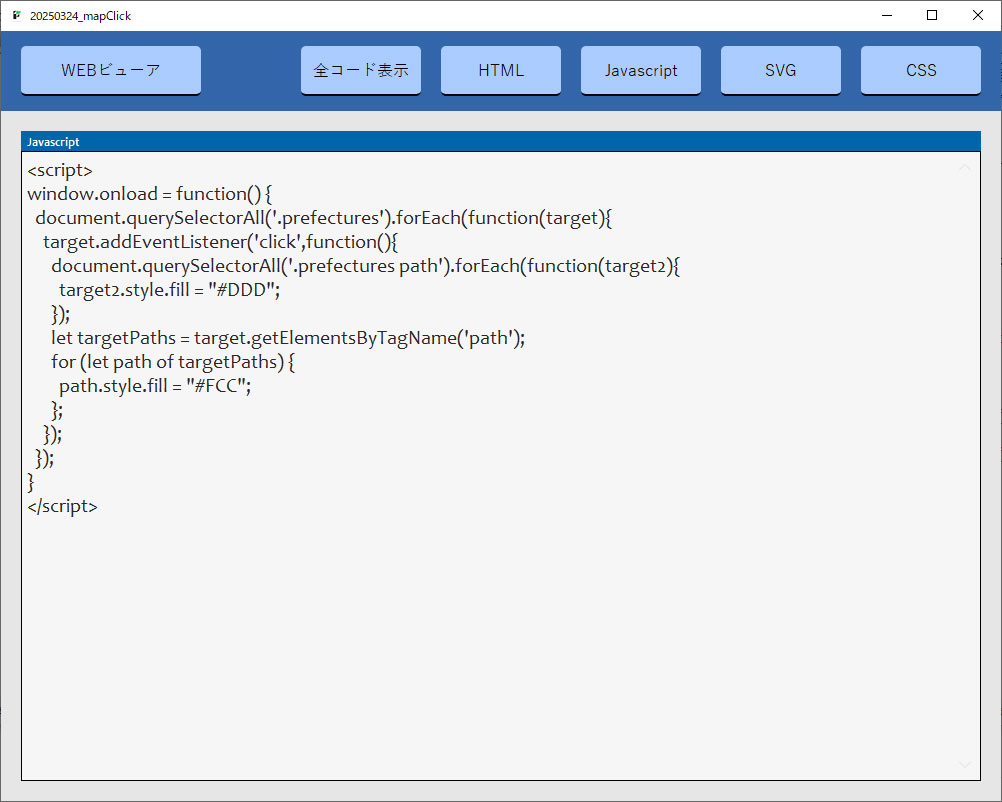
Task: Show all code with 全コード表示
Action: click(360, 70)
